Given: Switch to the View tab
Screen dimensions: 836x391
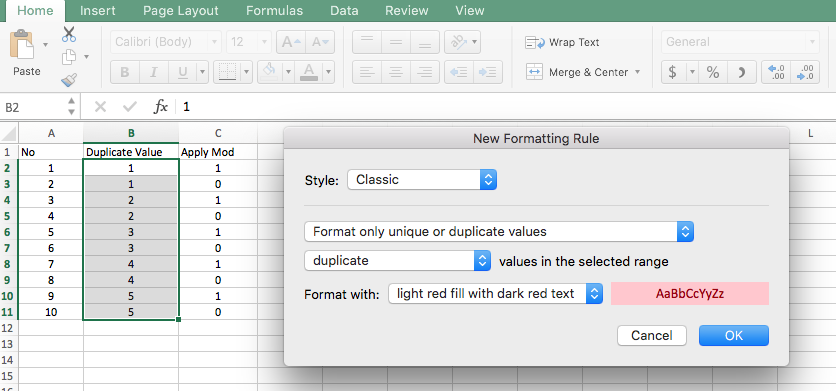Looking at the screenshot, I should pos(470,11).
